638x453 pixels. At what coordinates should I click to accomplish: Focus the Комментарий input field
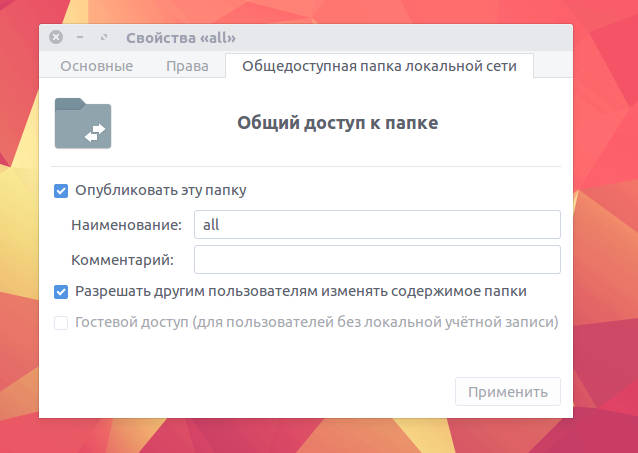(x=377, y=260)
